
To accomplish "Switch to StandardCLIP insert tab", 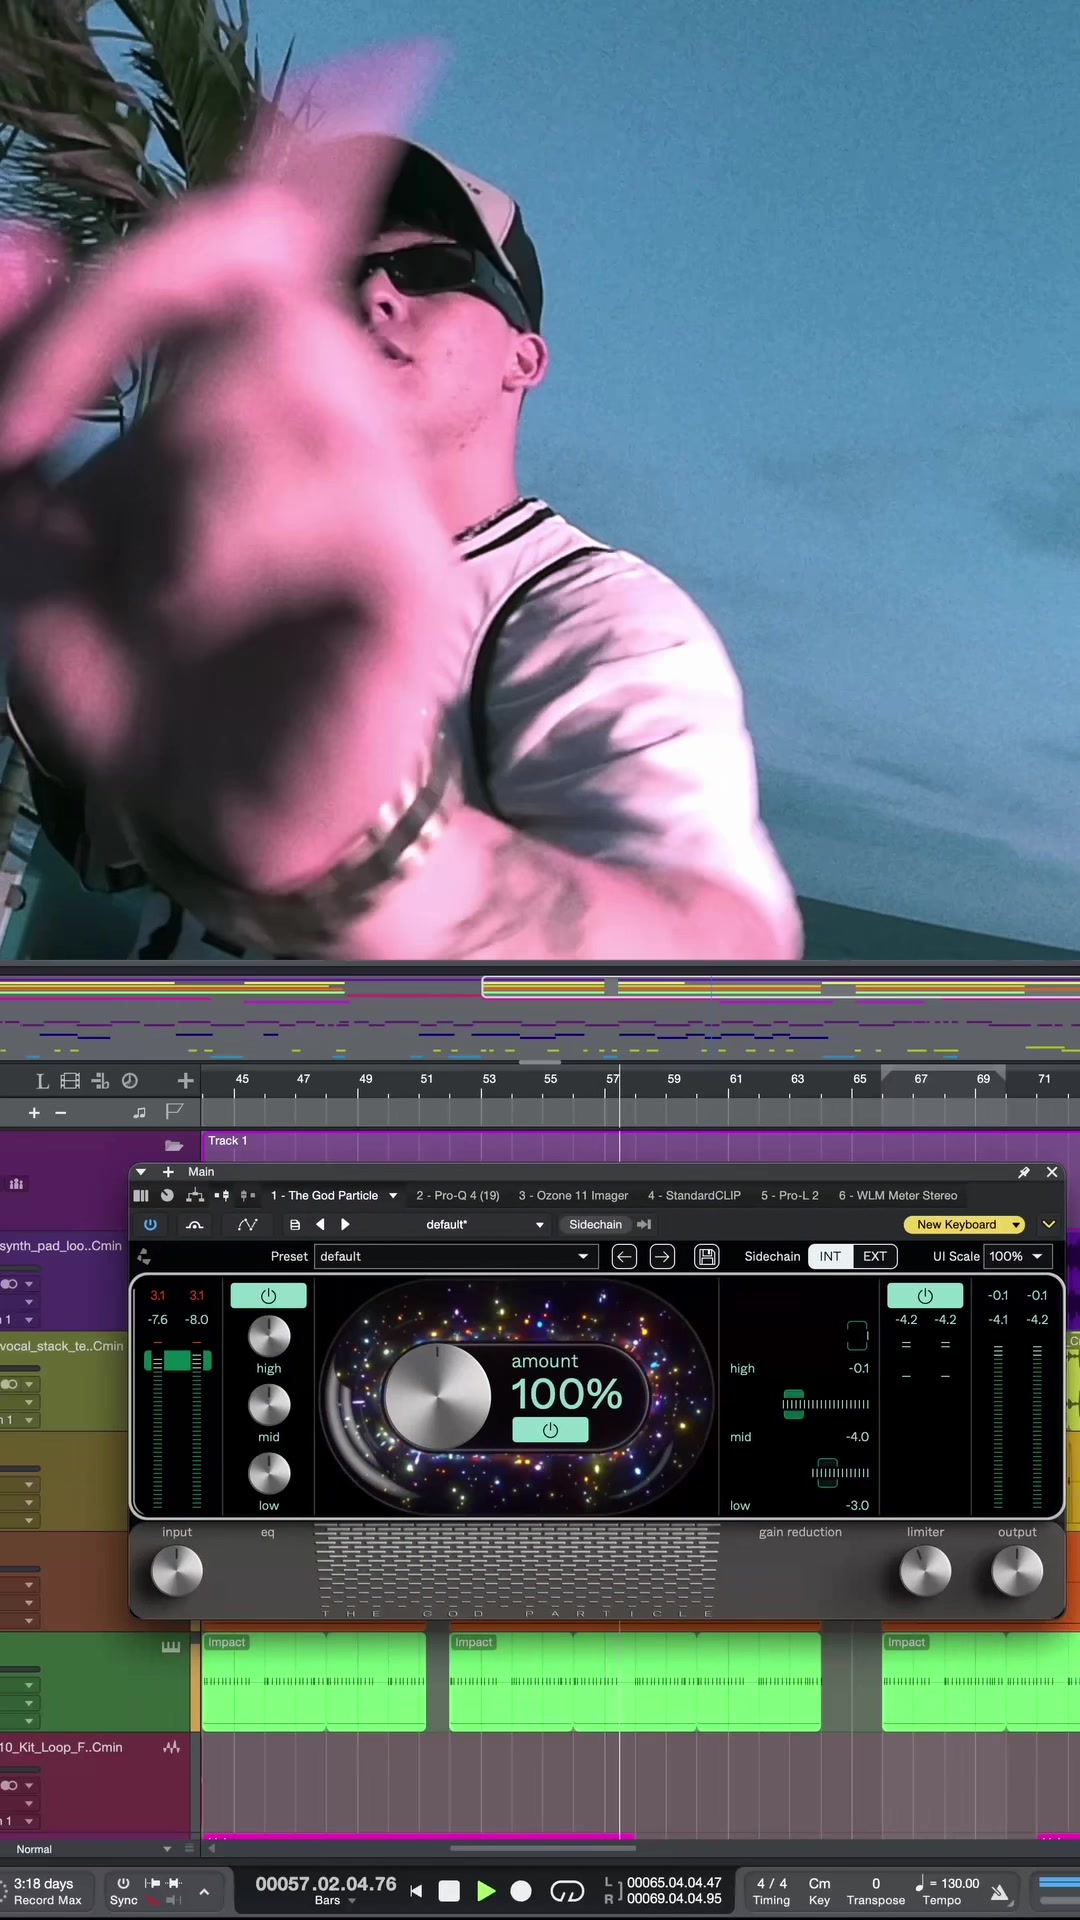I will point(694,1195).
